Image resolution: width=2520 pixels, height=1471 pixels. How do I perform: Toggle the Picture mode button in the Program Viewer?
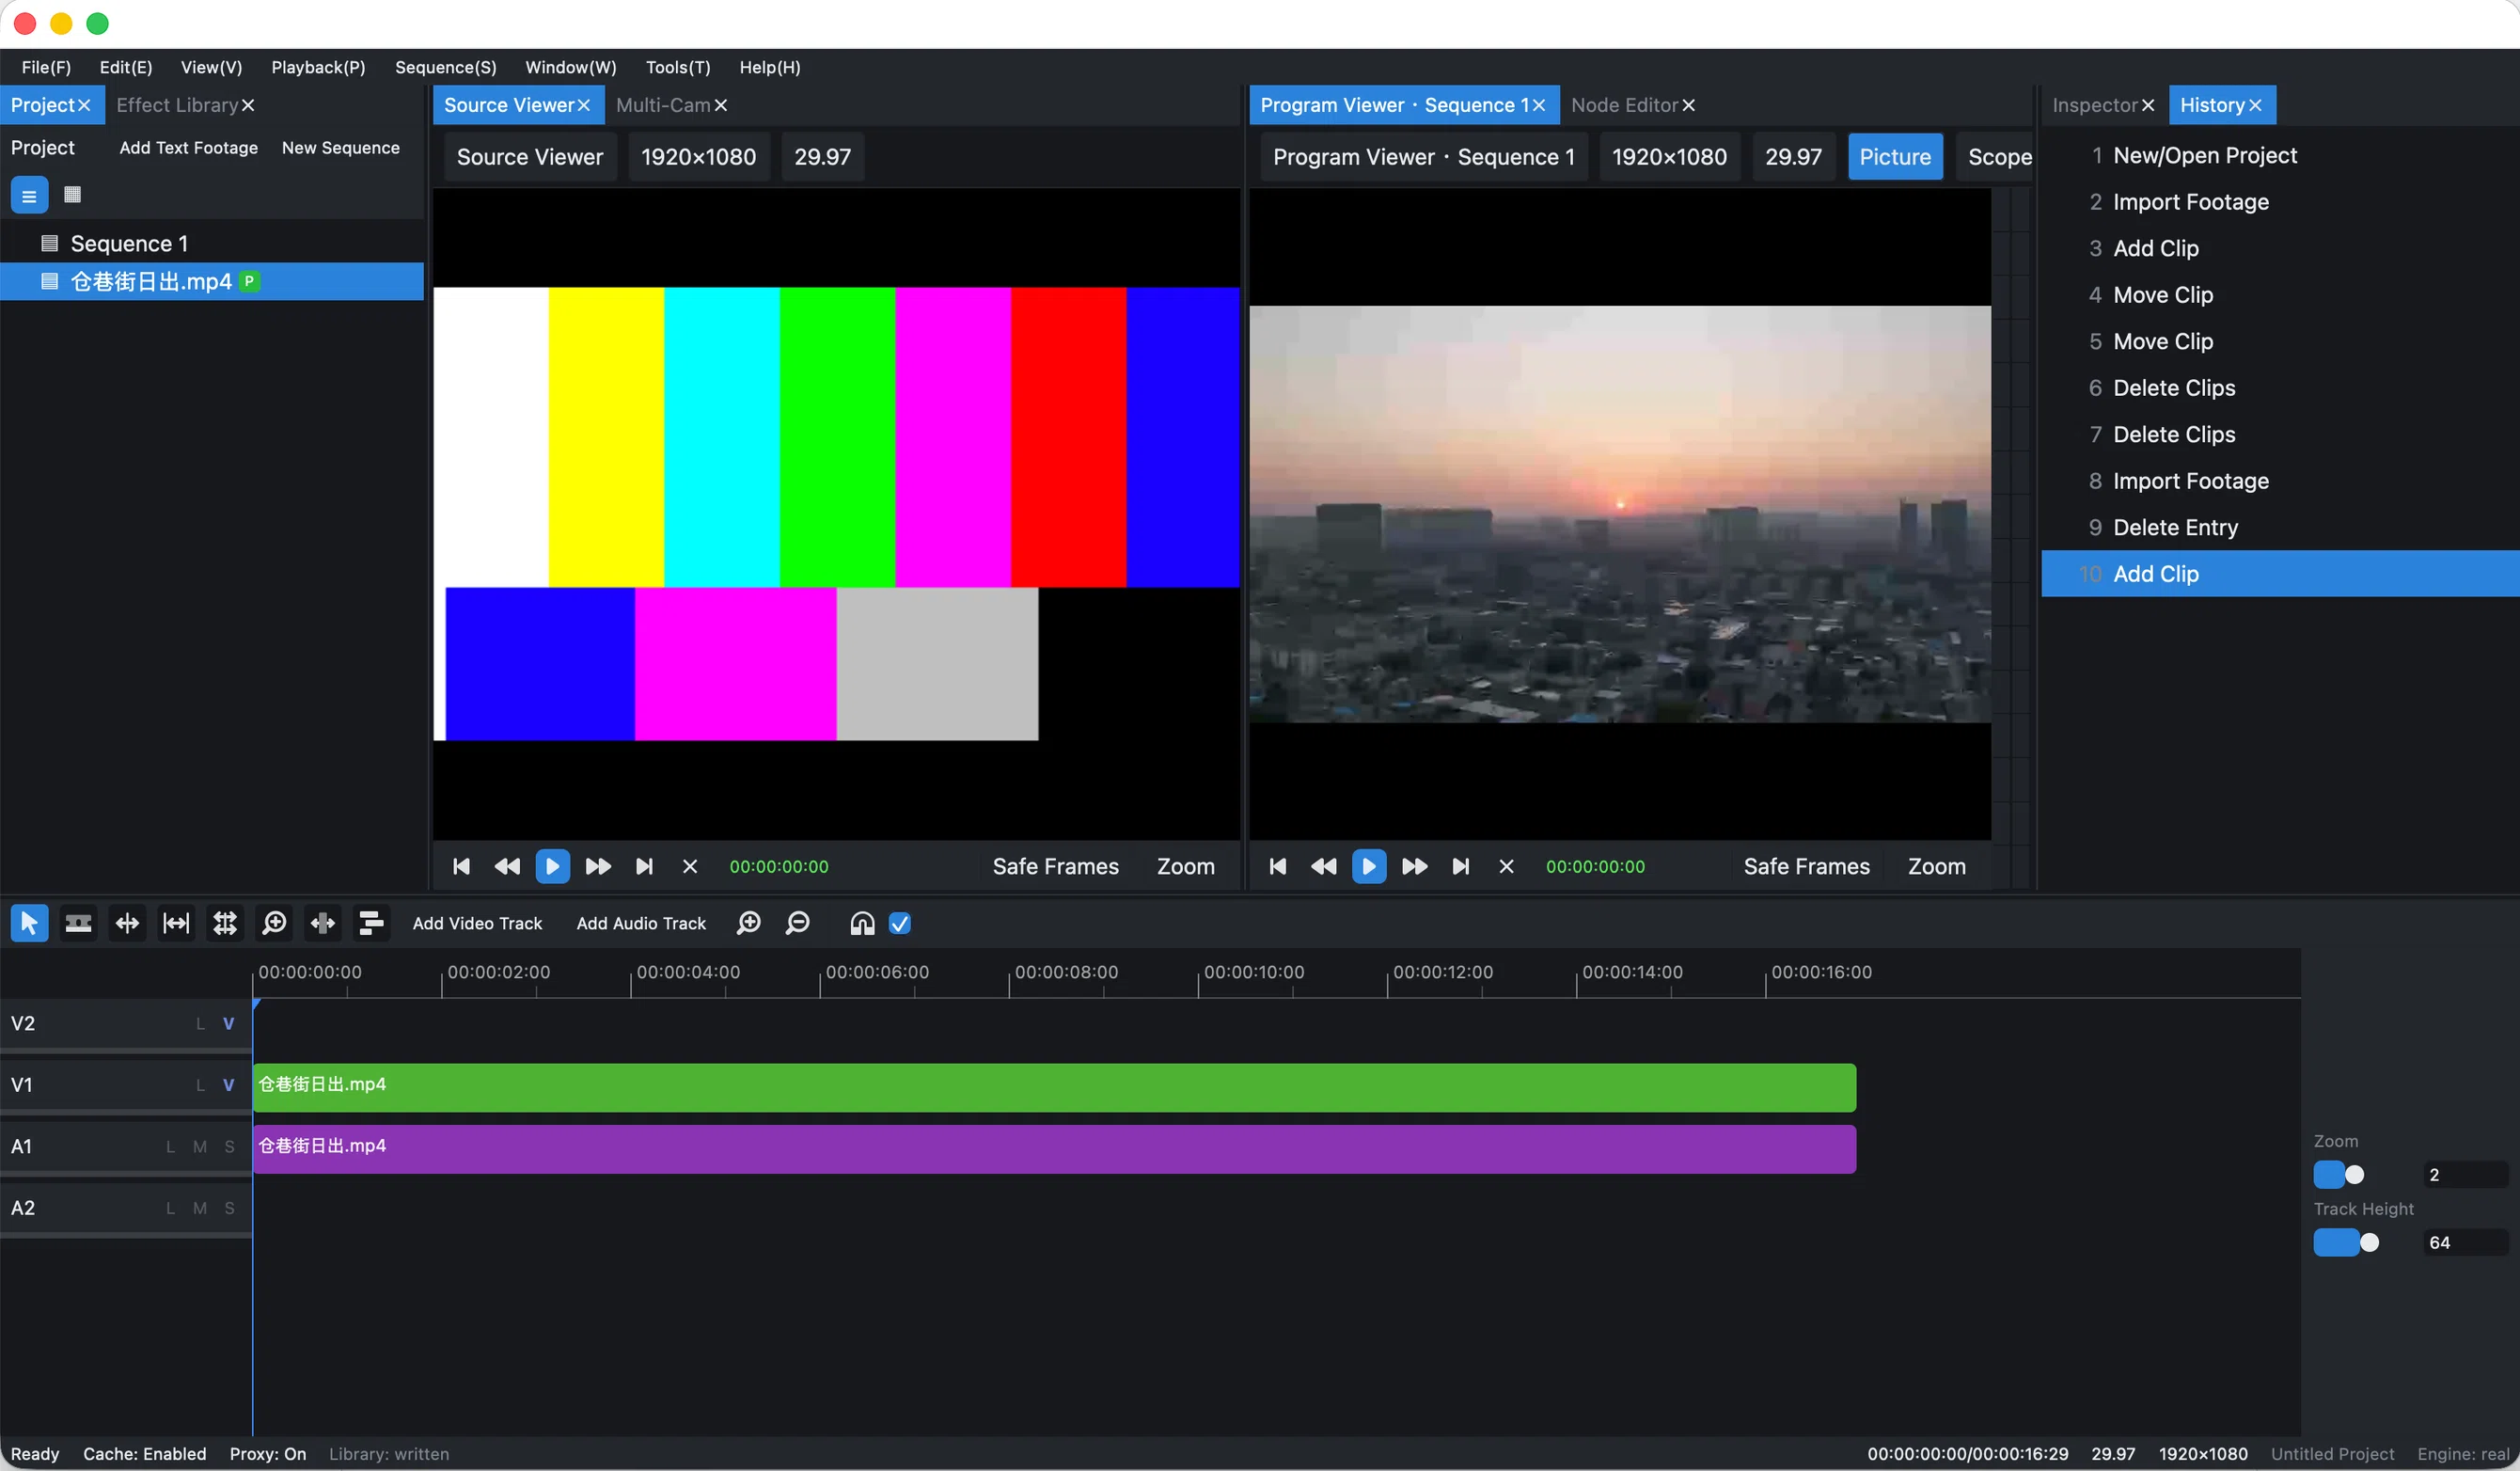tap(1894, 157)
